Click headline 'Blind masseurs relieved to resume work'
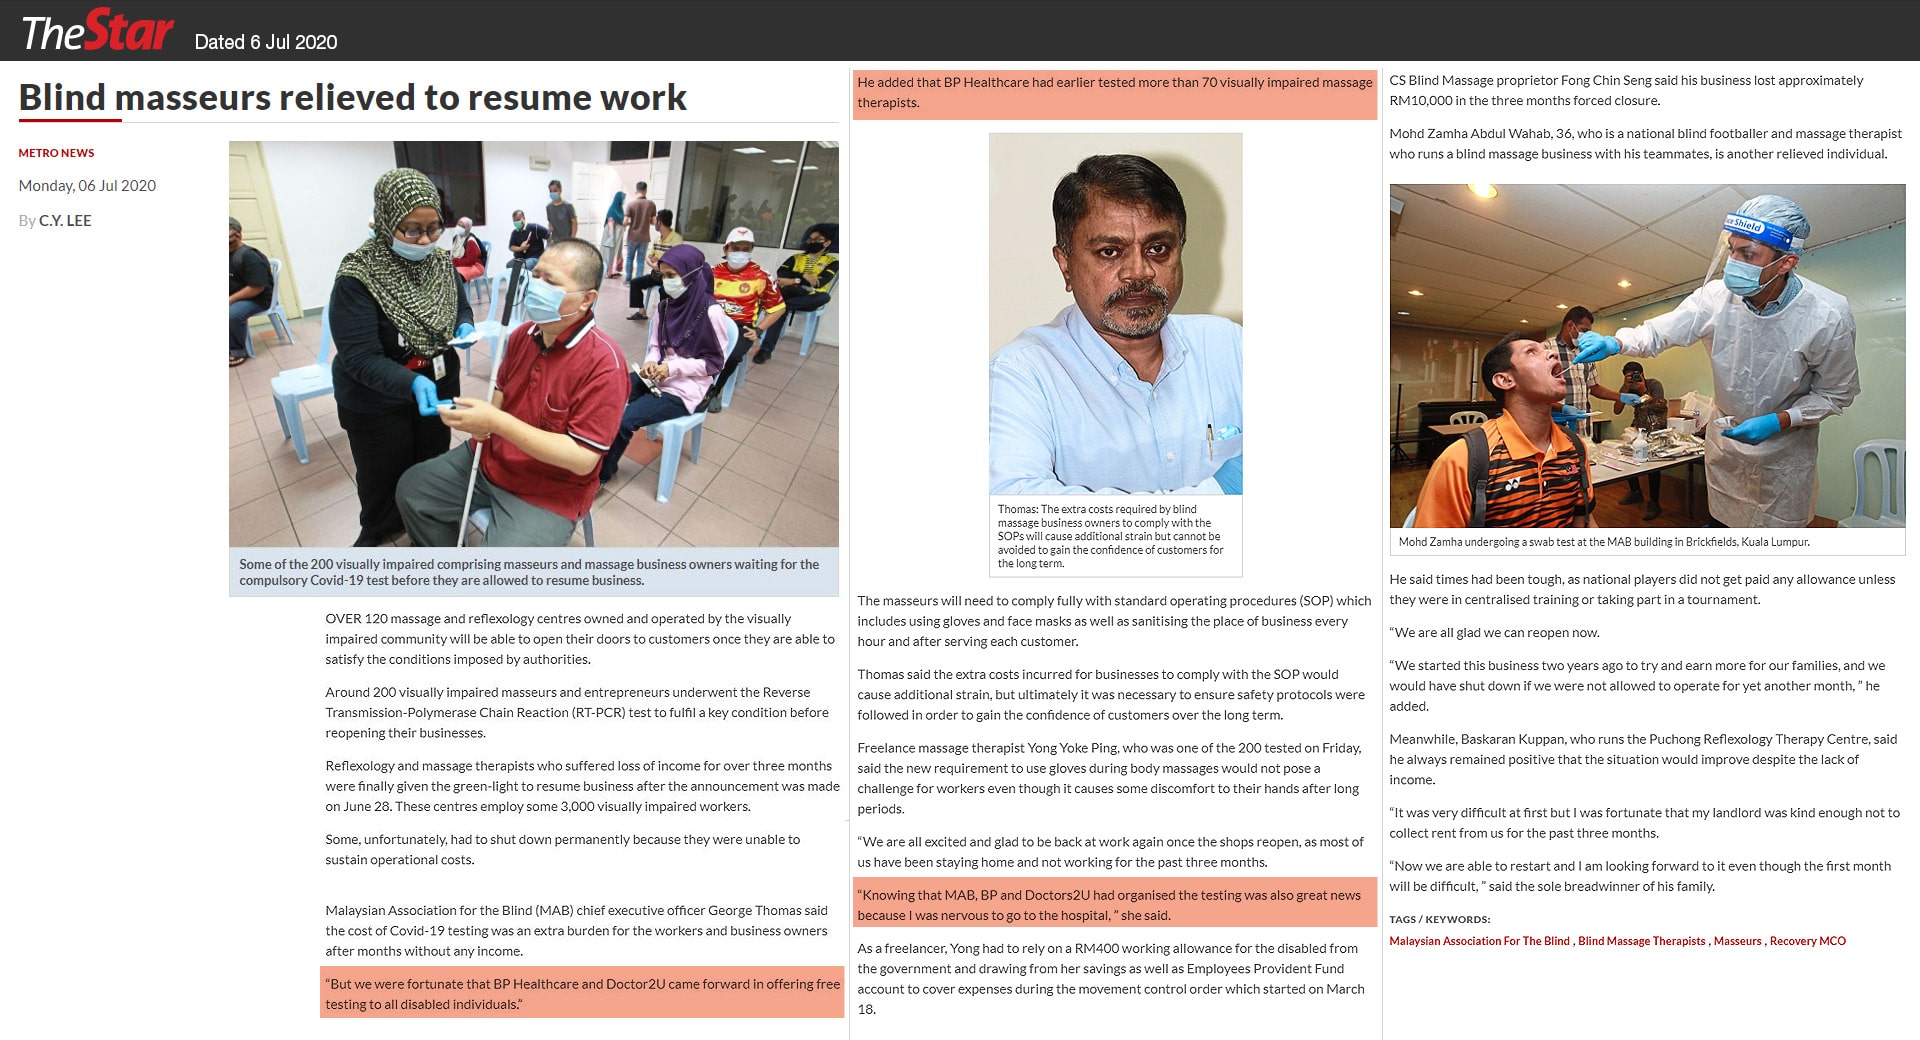 (x=353, y=97)
